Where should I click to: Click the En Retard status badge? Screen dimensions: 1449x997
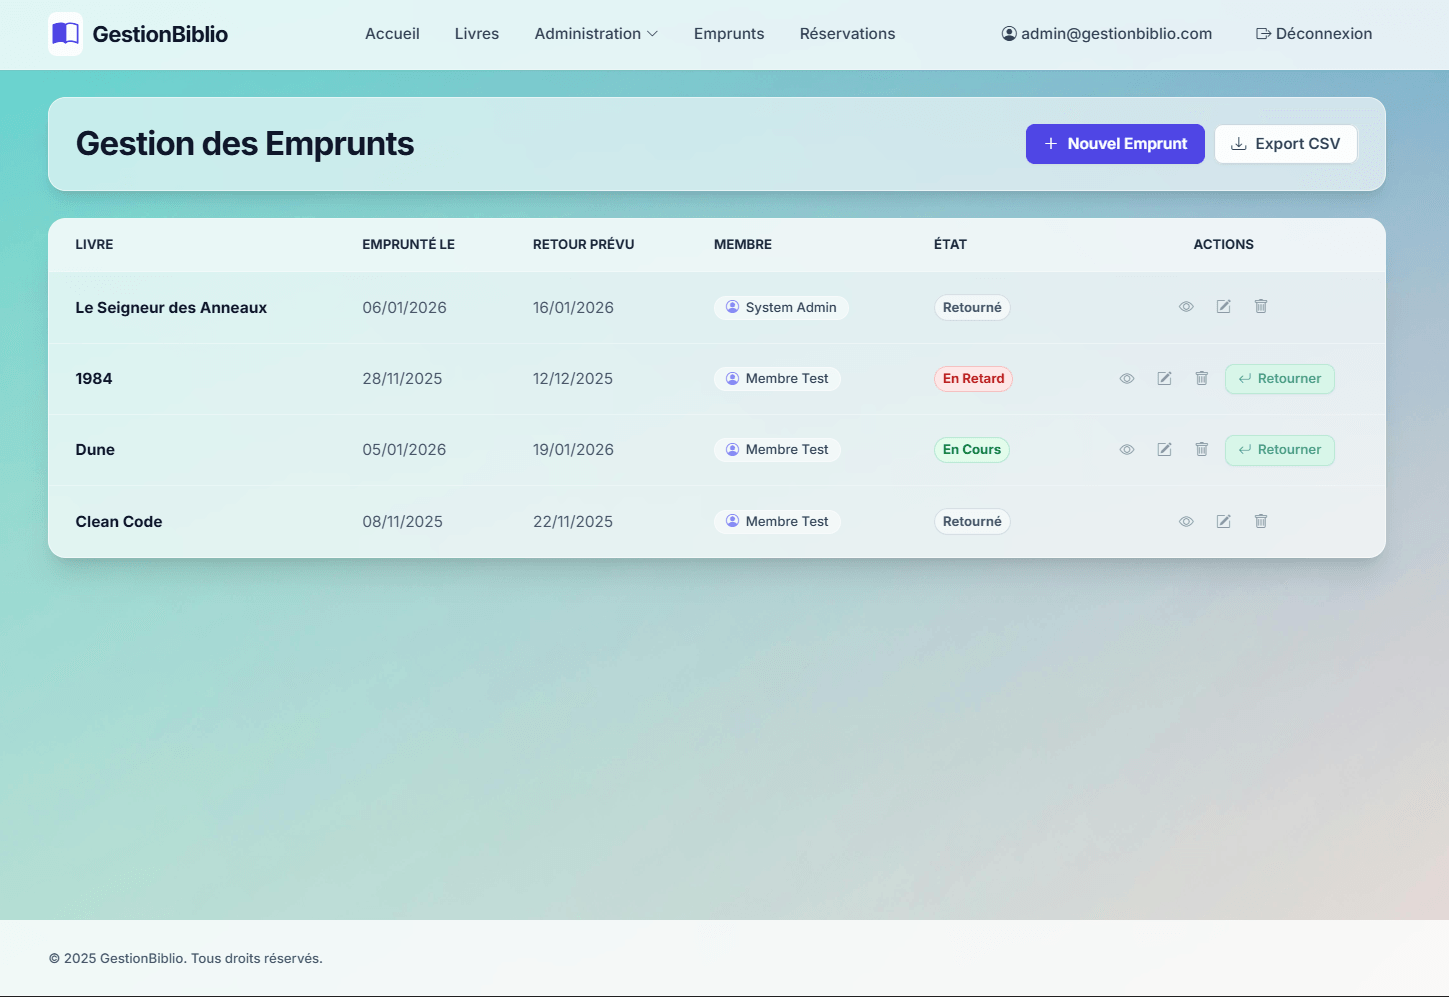(x=973, y=379)
